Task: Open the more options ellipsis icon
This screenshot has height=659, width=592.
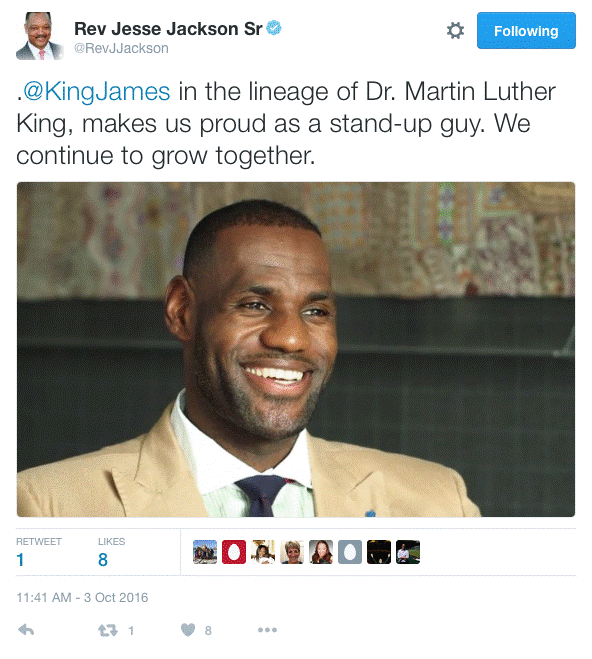Action: (x=267, y=630)
